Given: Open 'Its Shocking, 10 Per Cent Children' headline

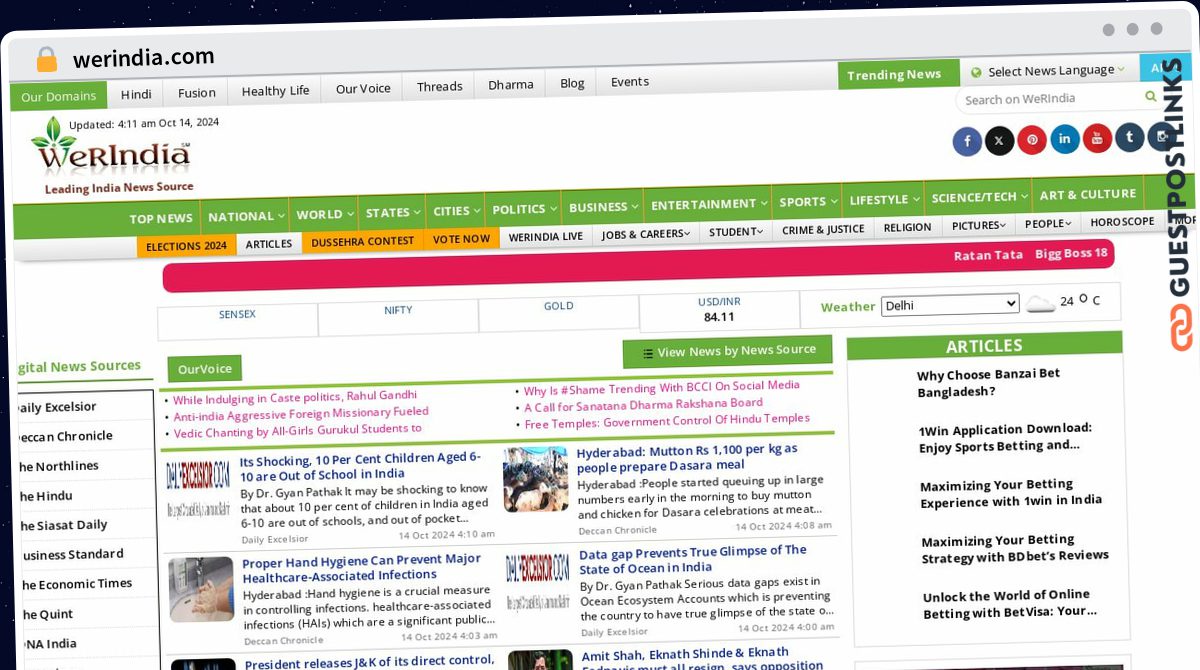Looking at the screenshot, I should coord(361,466).
